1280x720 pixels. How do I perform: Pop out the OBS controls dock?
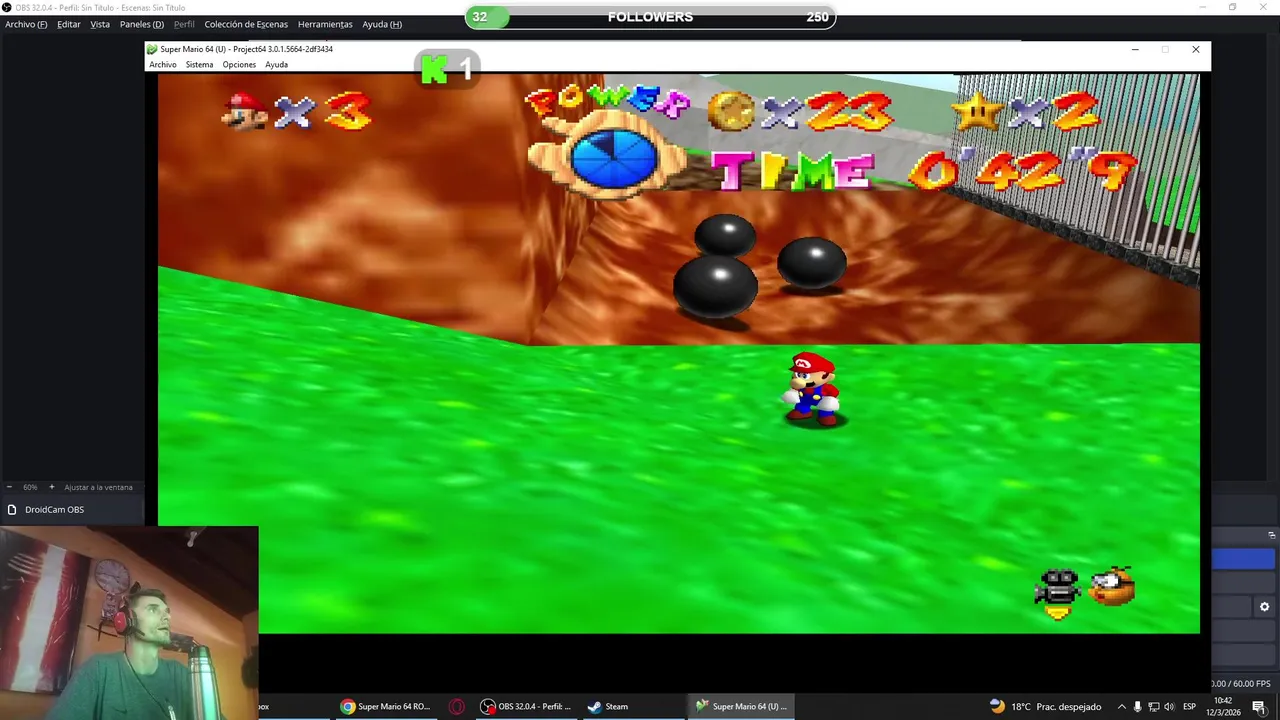(1272, 535)
